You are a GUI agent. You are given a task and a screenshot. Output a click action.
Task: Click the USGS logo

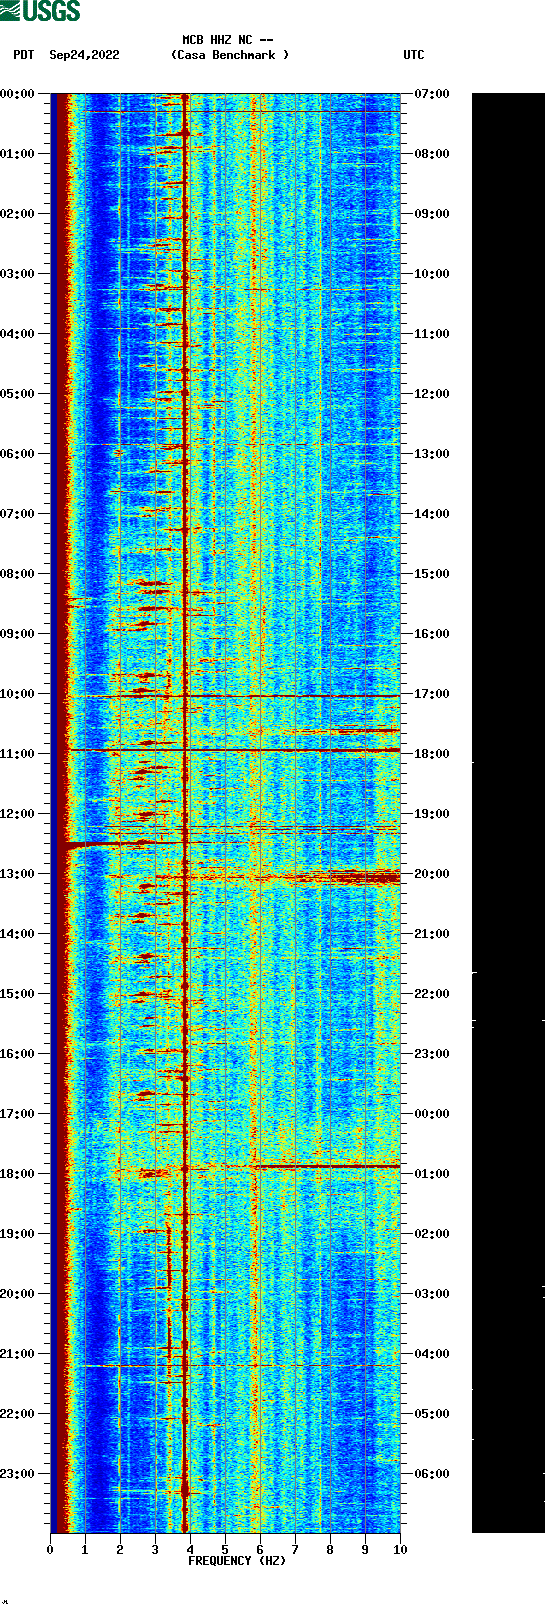pyautogui.click(x=40, y=11)
